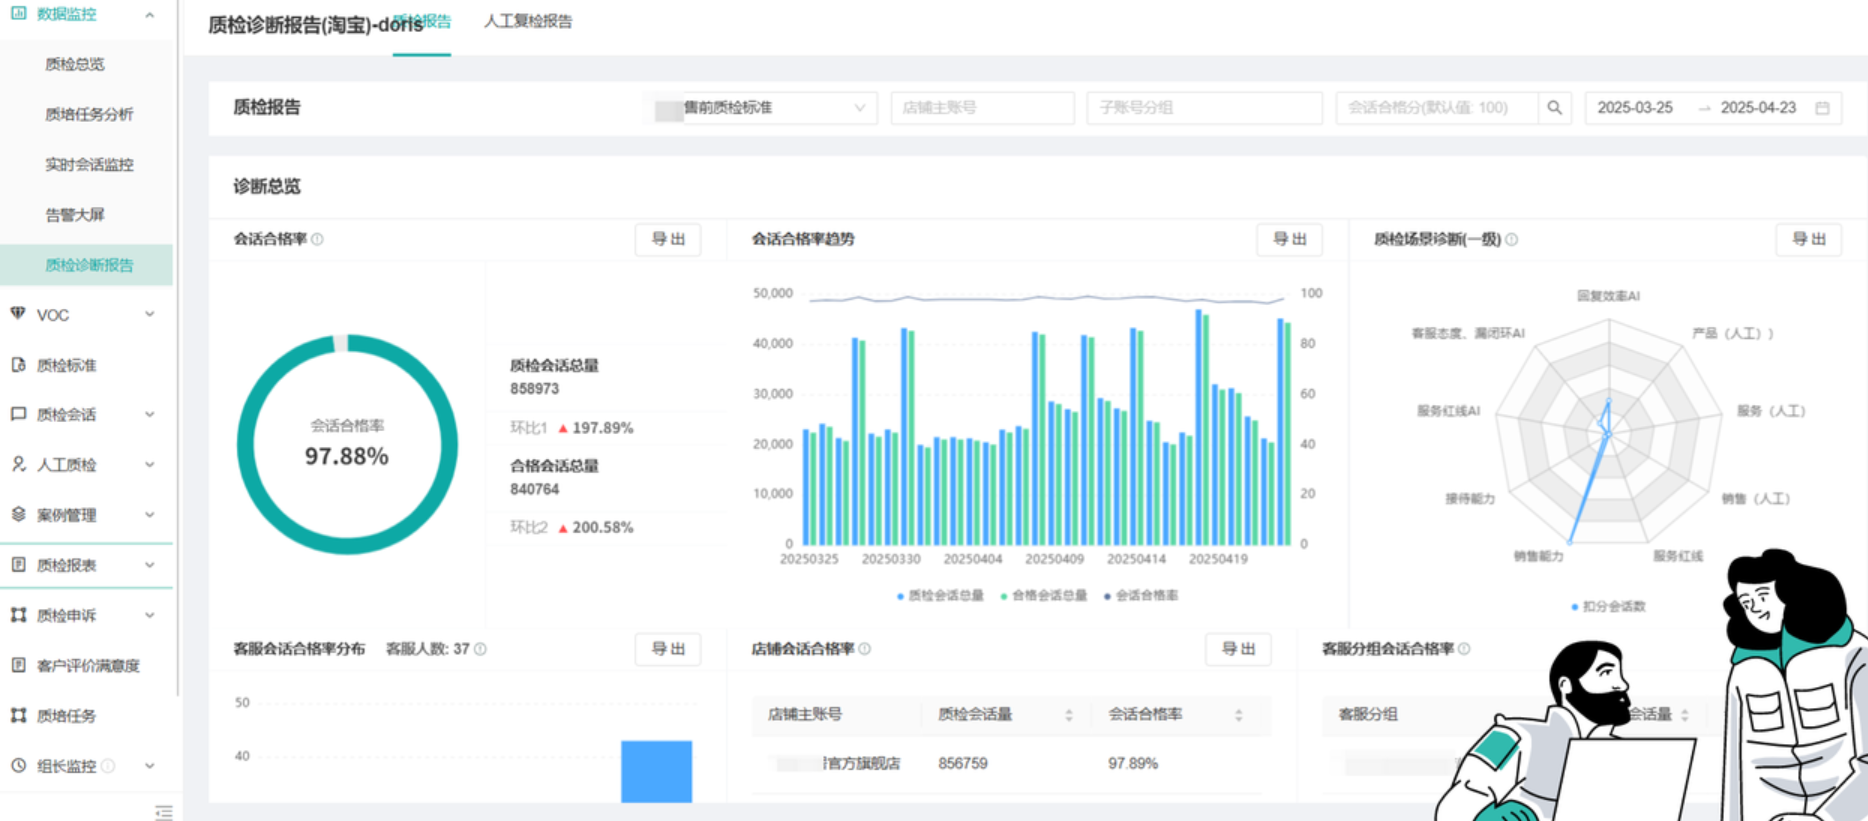The image size is (1868, 821).
Task: Export the 会话合格率趋势 chart
Action: tap(1289, 239)
